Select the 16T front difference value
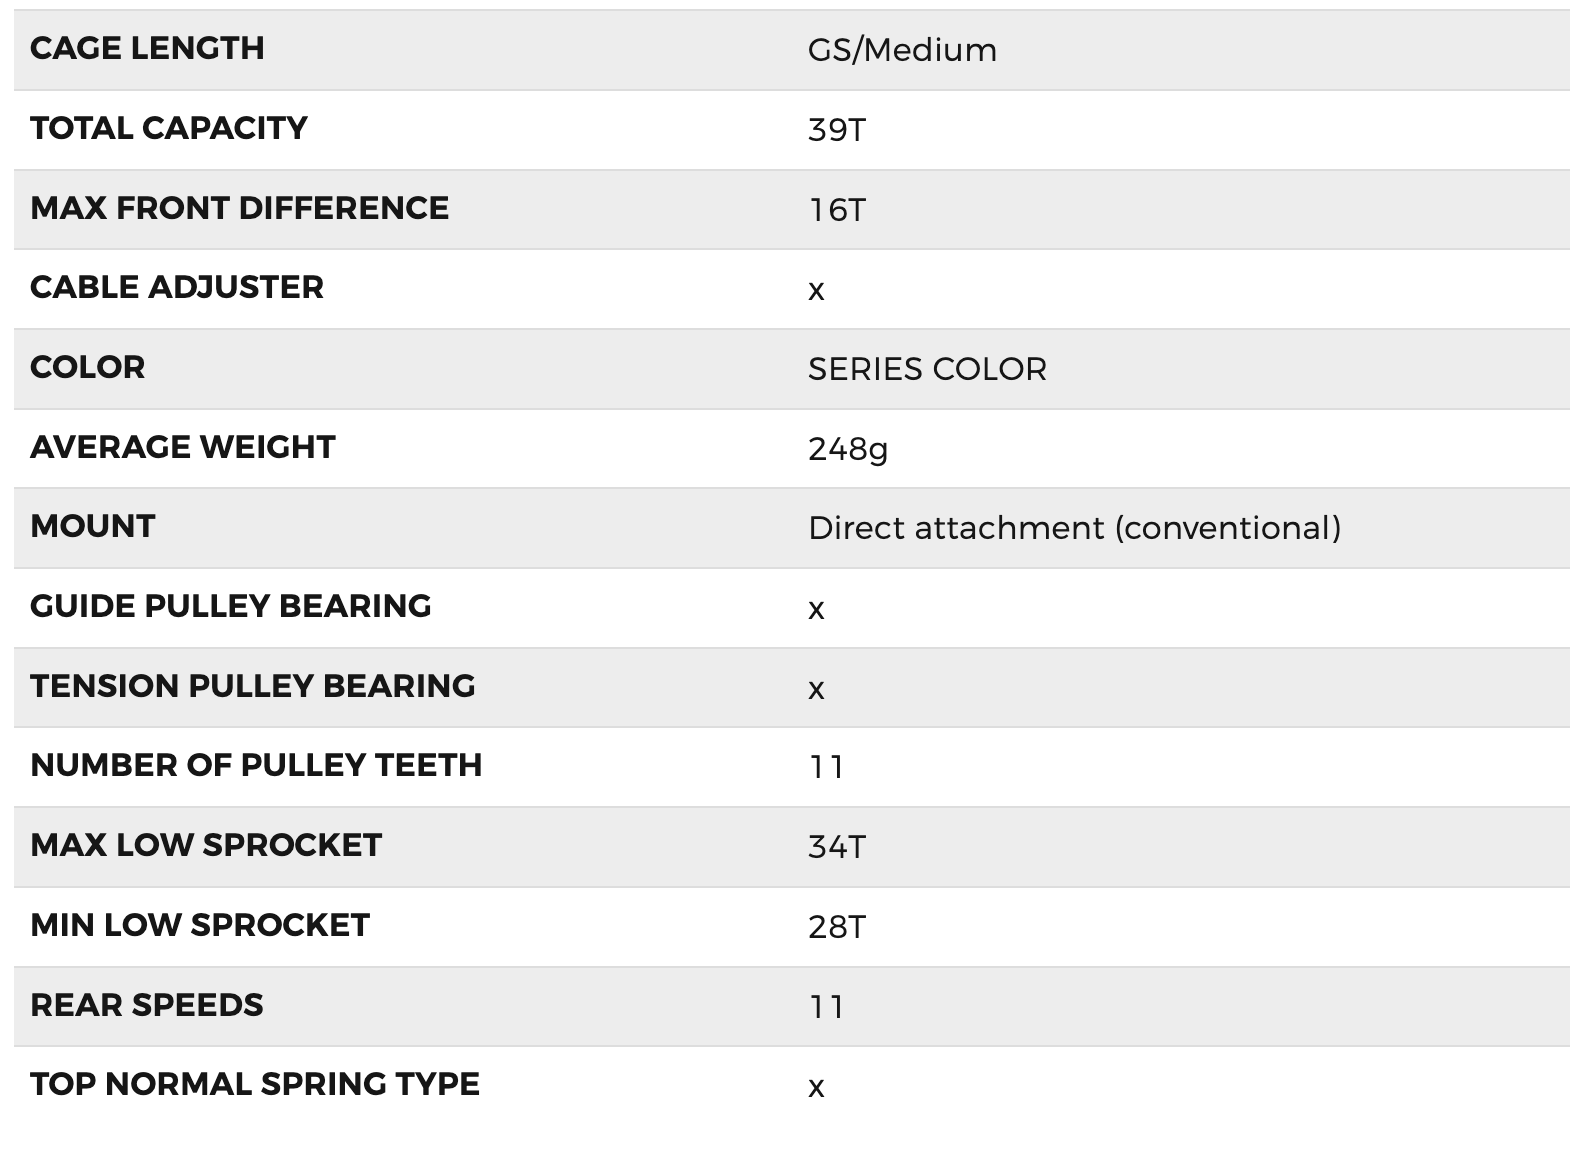Image resolution: width=1577 pixels, height=1149 pixels. [x=836, y=210]
